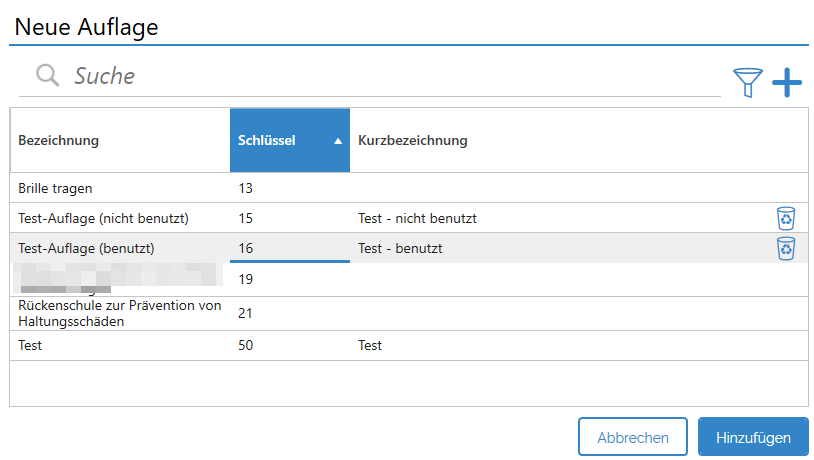Sort by Kurzbezeichnung column header
This screenshot has width=814, height=460.
tap(413, 141)
